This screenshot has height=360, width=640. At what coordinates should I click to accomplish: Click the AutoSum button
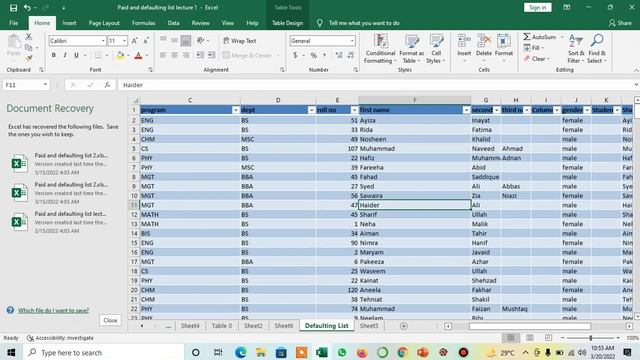(540, 37)
